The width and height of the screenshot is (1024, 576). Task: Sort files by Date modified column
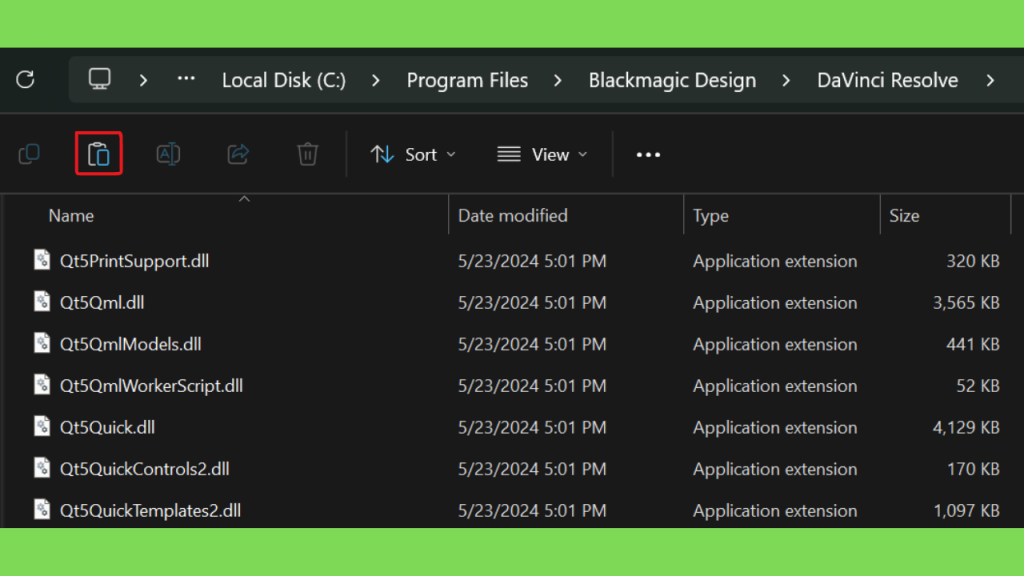coord(513,216)
